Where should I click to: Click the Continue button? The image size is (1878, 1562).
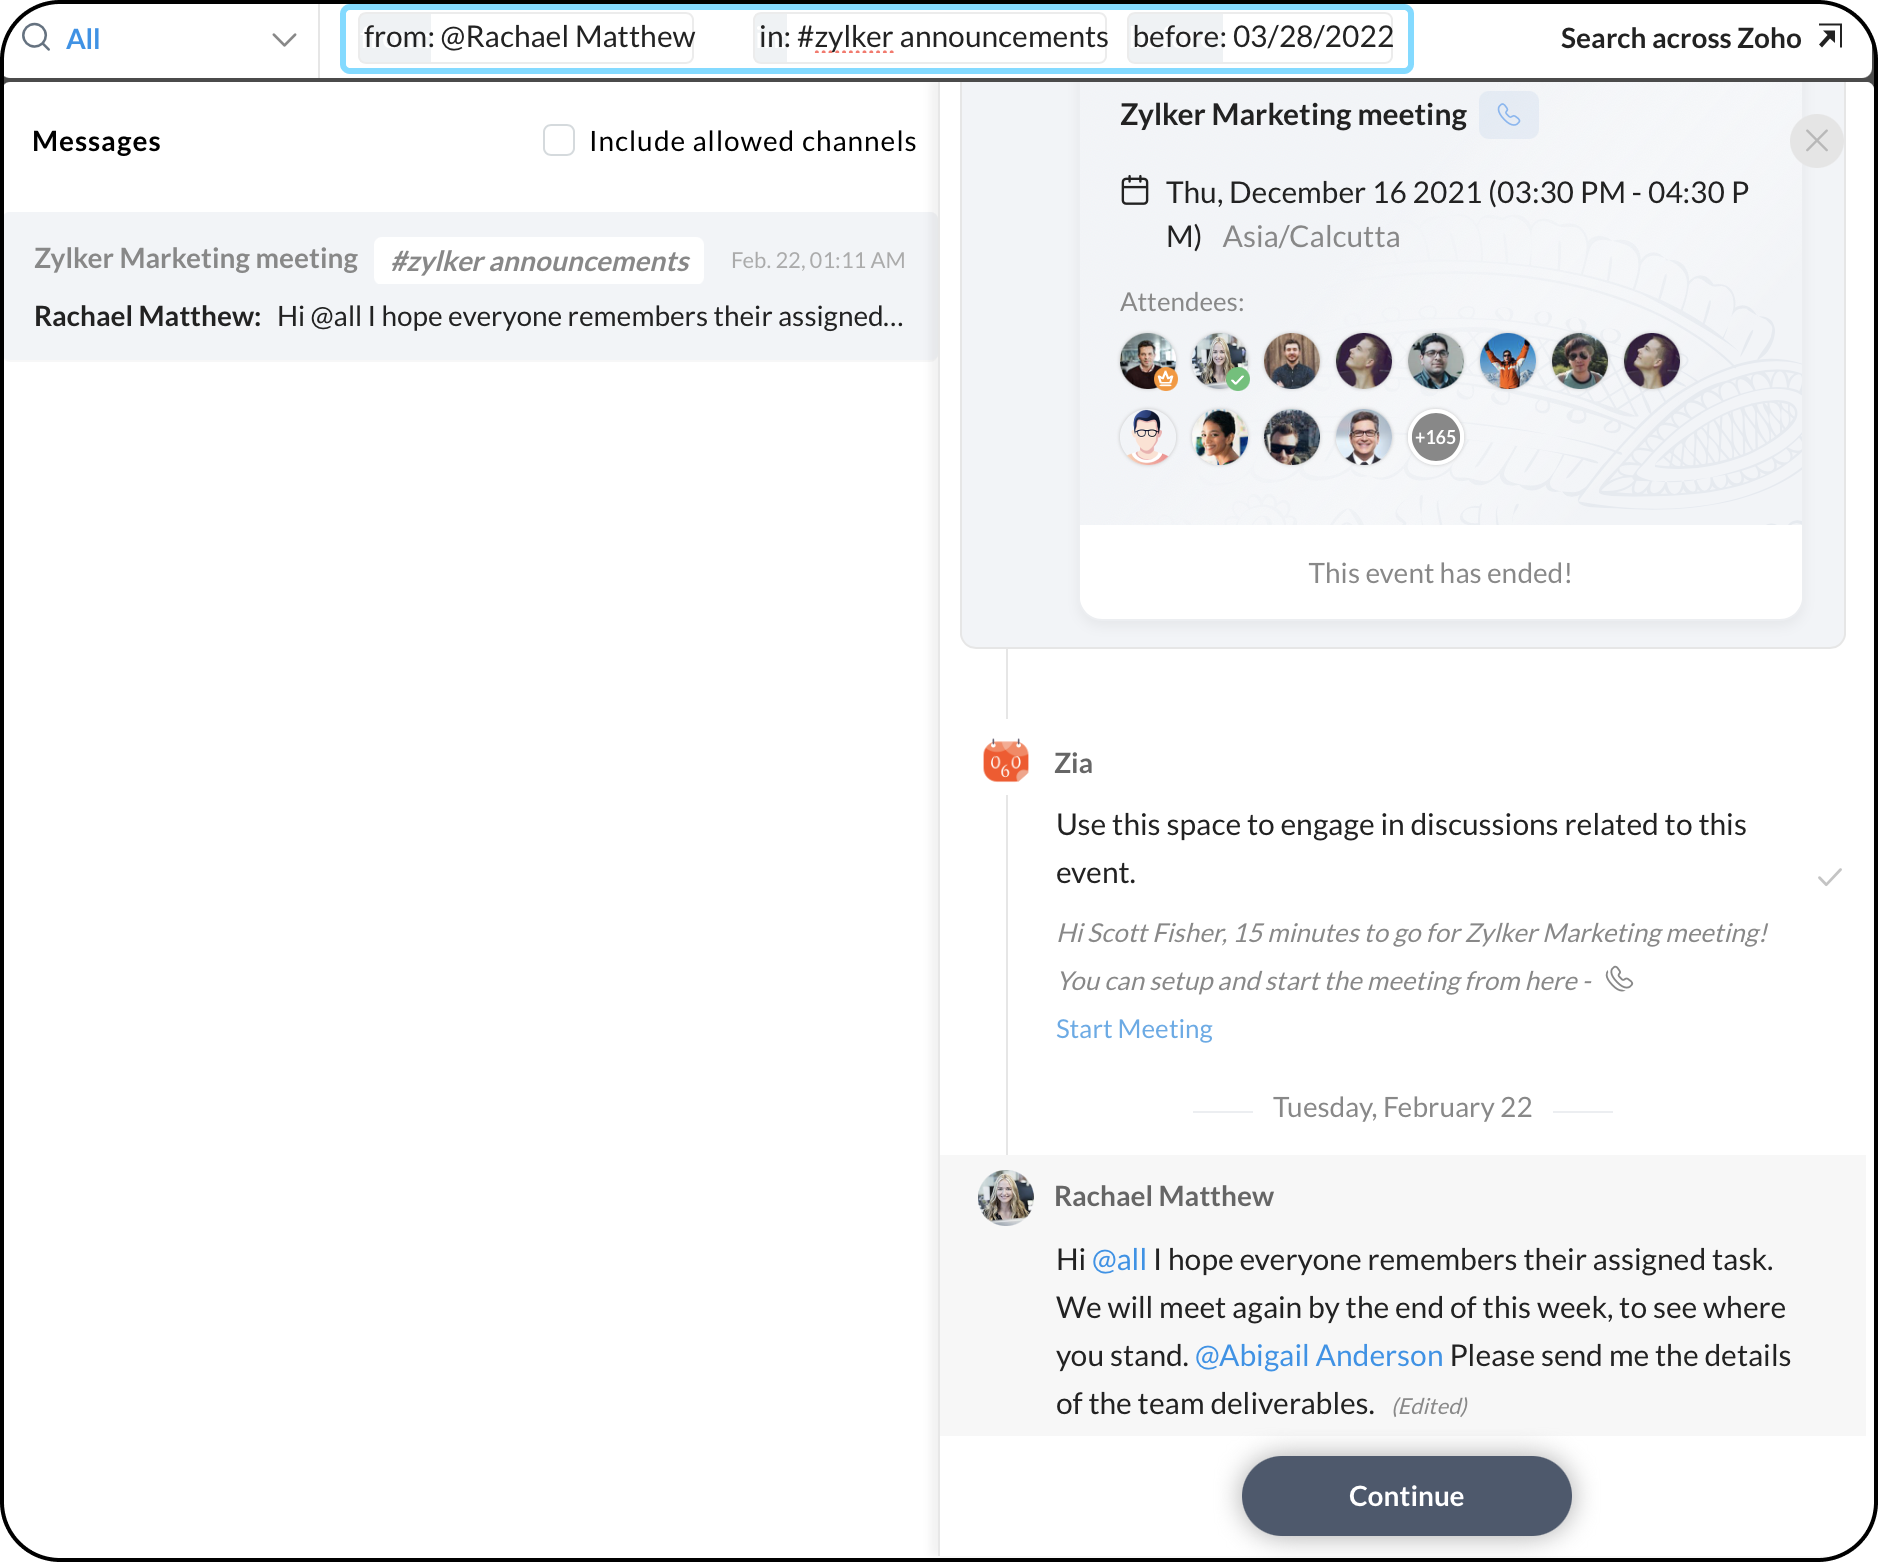pyautogui.click(x=1407, y=1495)
